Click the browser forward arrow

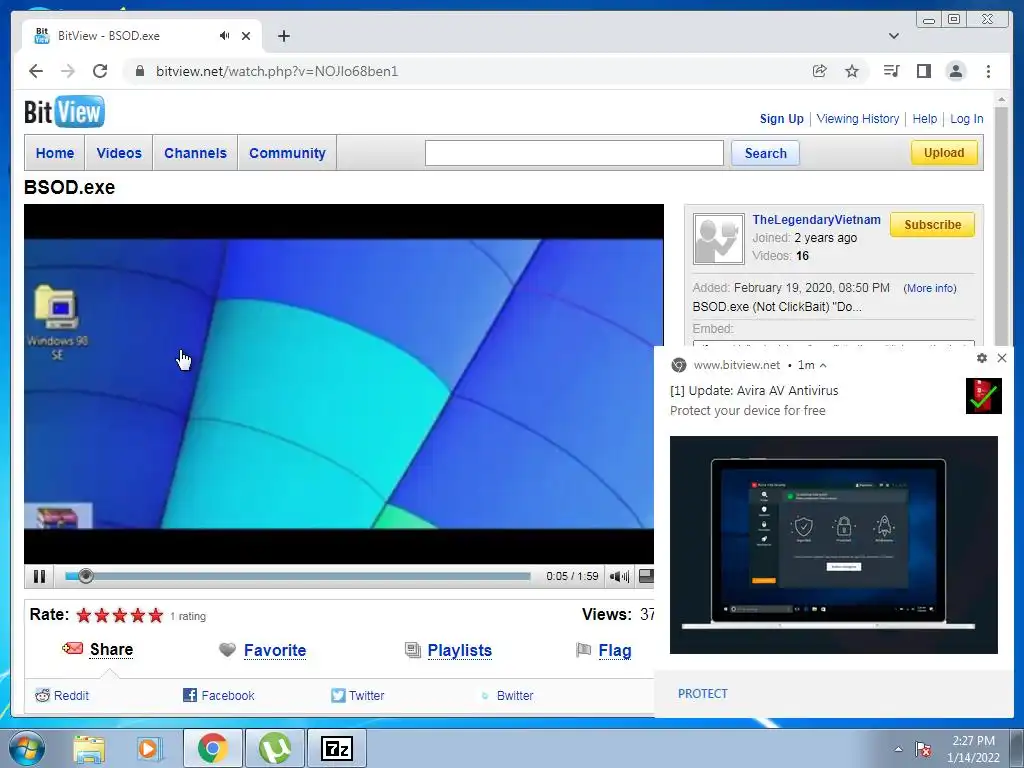coord(68,71)
